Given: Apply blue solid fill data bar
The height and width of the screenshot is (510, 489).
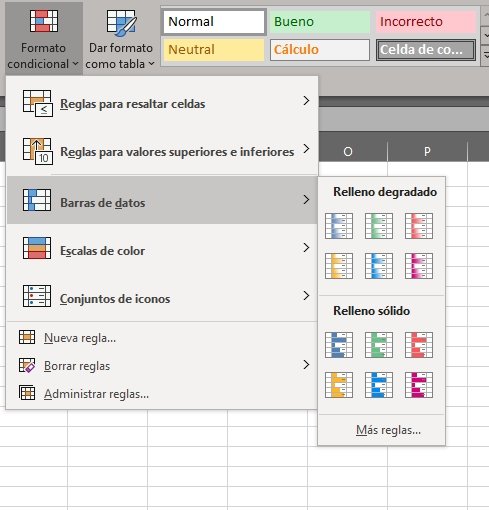Looking at the screenshot, I should [339, 345].
